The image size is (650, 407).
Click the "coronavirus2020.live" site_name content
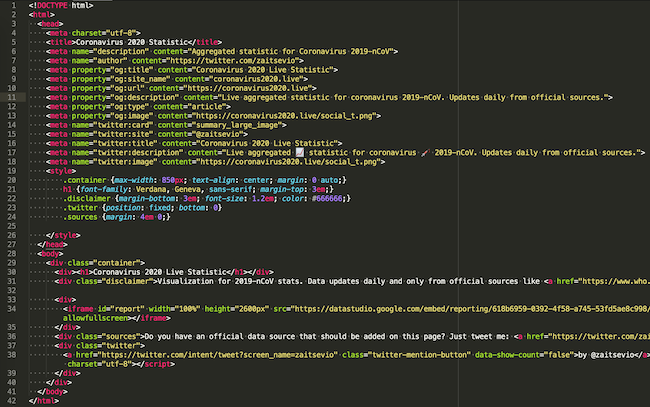[256, 79]
